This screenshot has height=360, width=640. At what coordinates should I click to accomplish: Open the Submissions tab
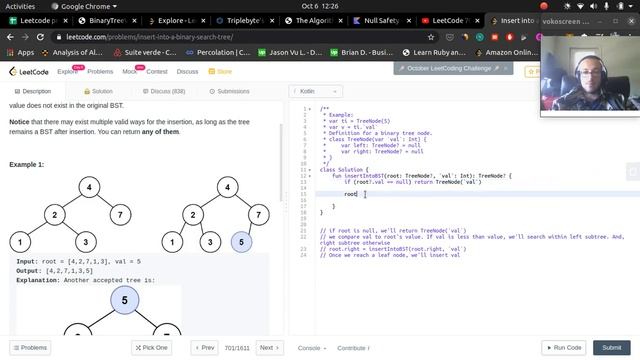click(x=229, y=91)
